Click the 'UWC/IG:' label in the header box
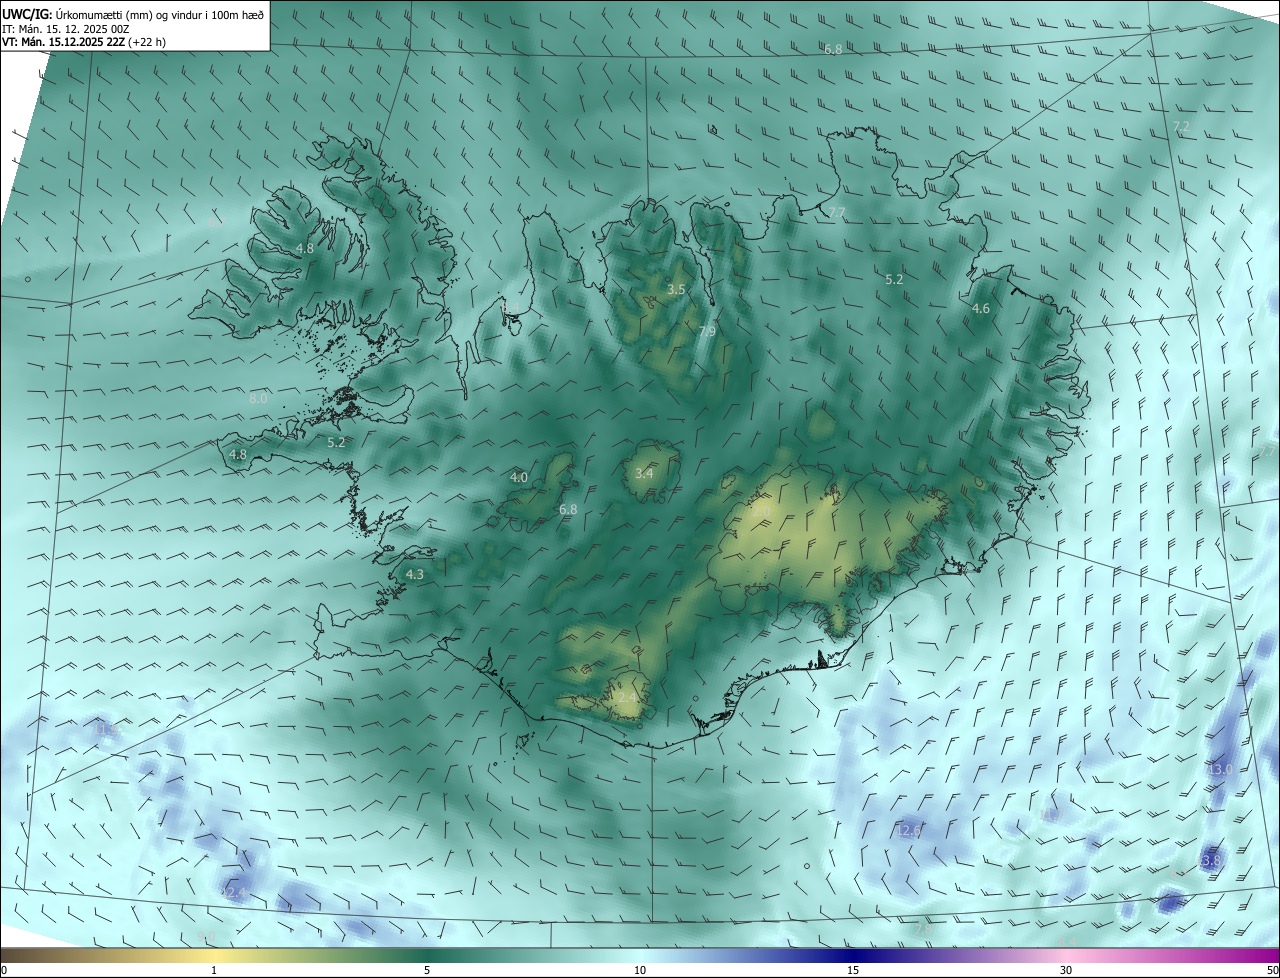Image resolution: width=1280 pixels, height=978 pixels. click(26, 14)
